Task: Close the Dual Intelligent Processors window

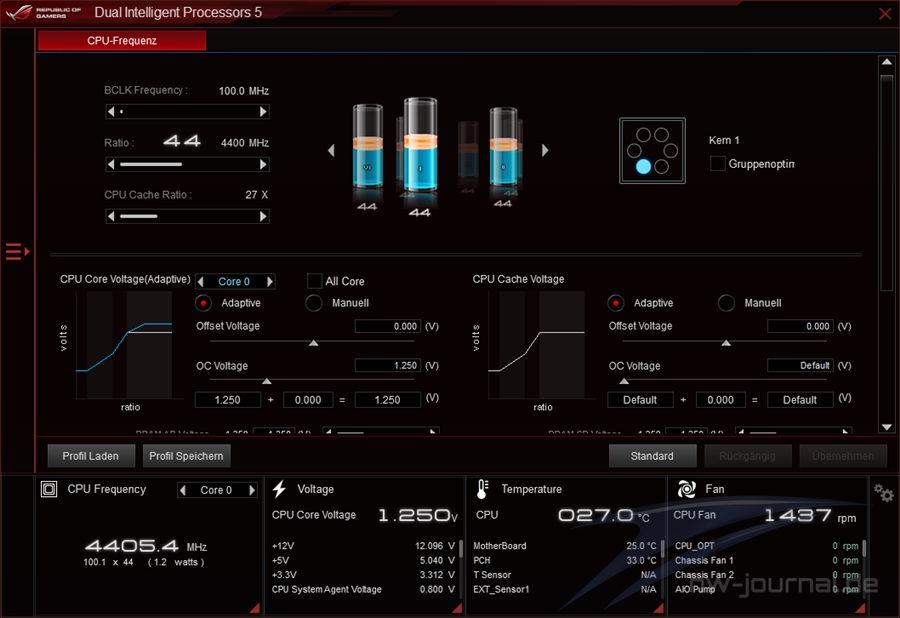Action: [x=885, y=13]
